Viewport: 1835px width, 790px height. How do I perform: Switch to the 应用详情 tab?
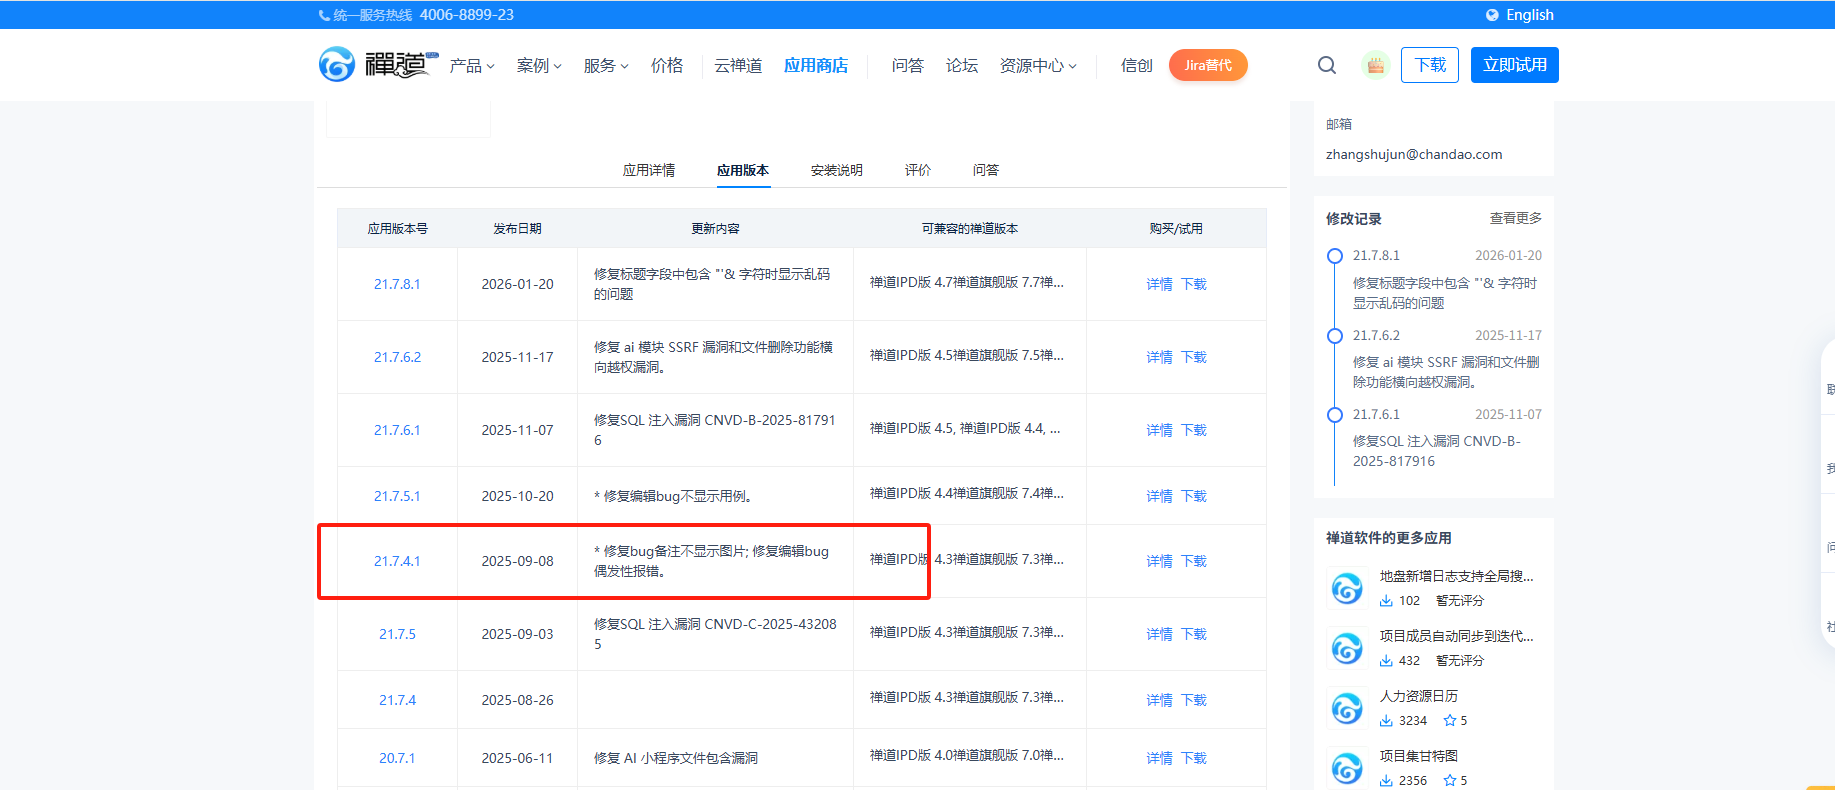pos(648,170)
